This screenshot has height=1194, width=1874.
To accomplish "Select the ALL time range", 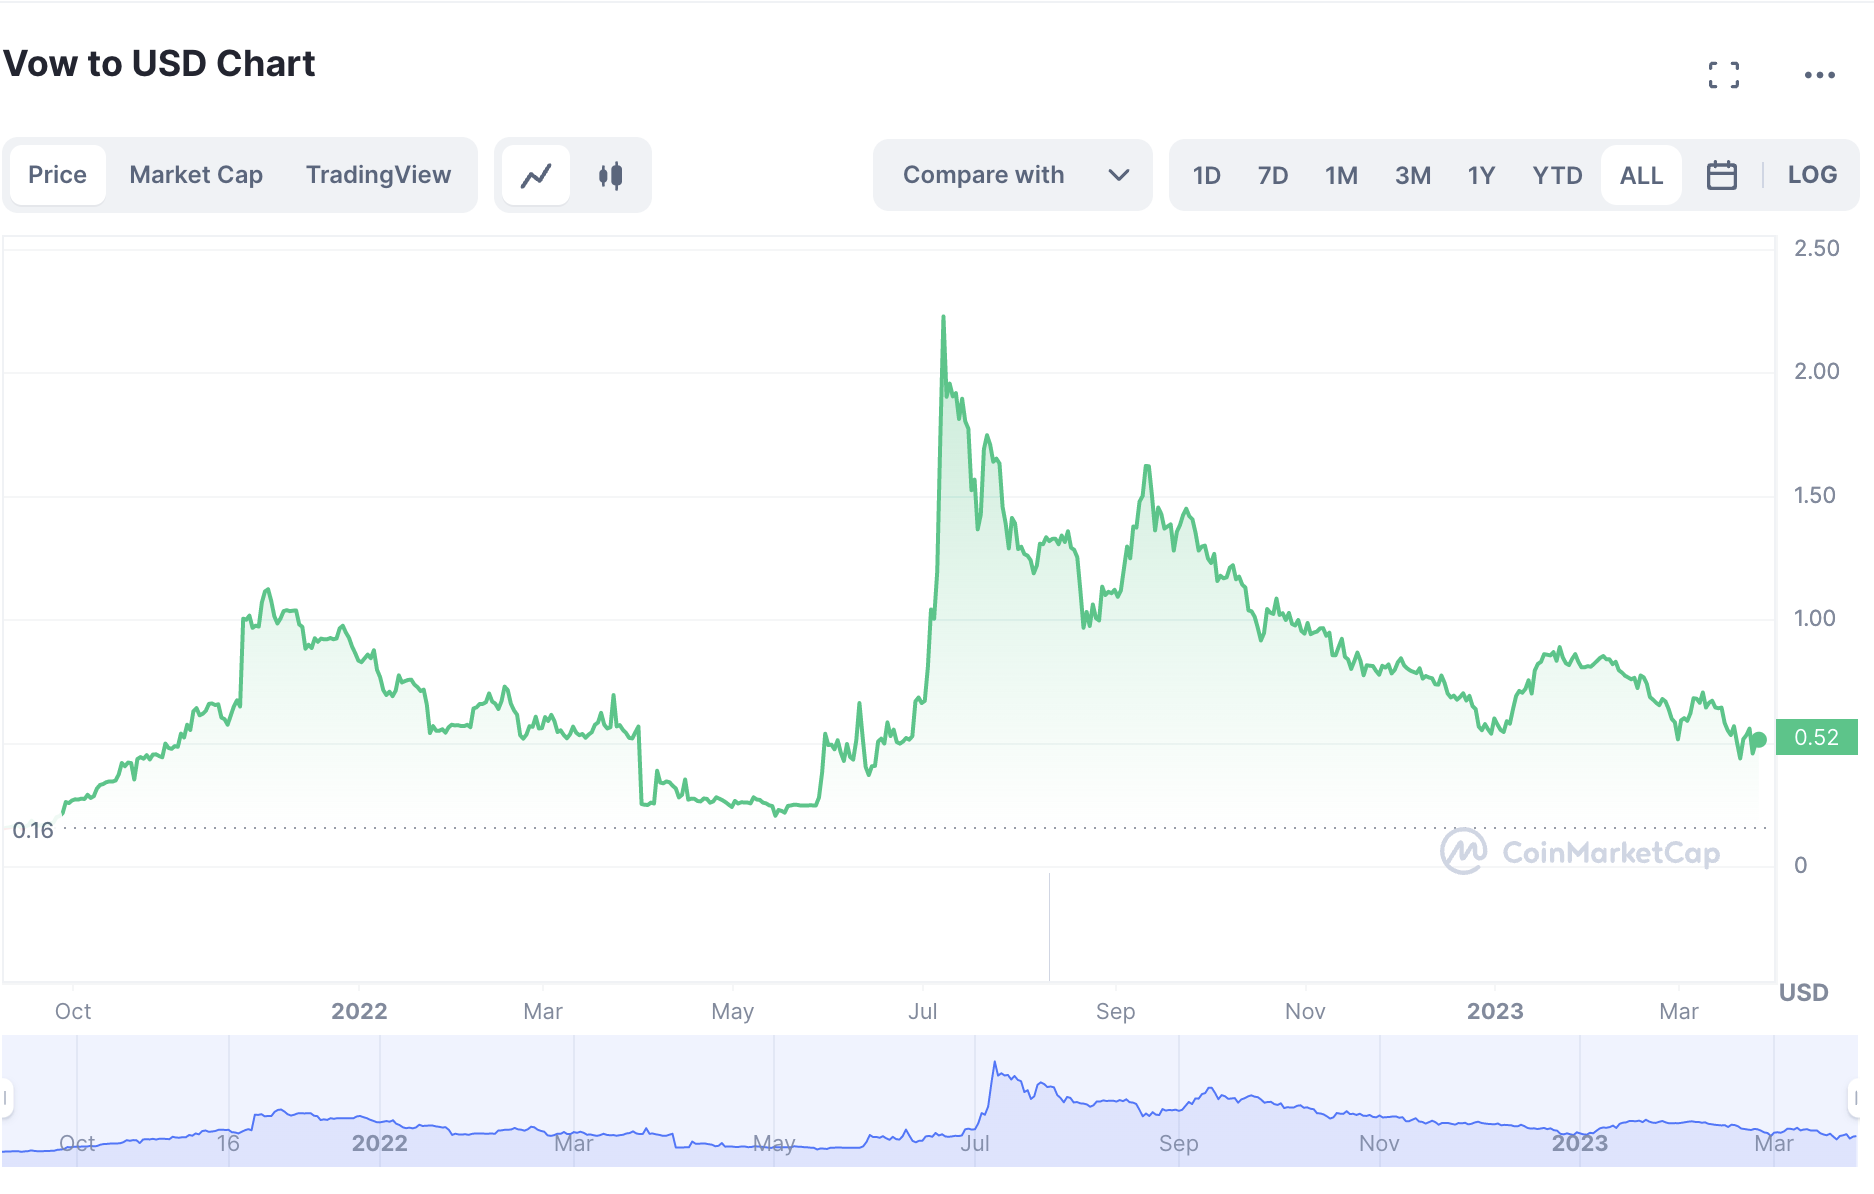I will [1641, 176].
